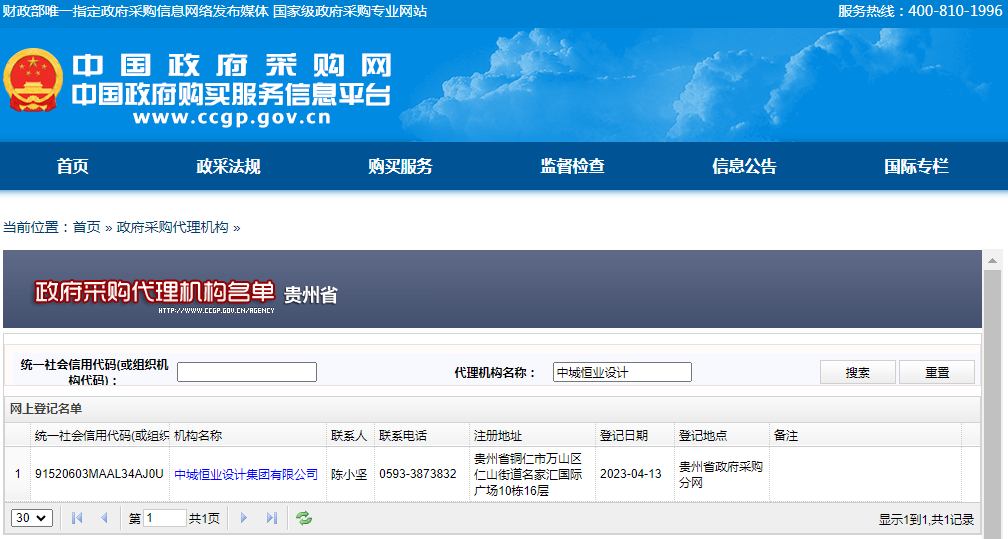Select registration date 2023-04-13 cell

[x=634, y=474]
